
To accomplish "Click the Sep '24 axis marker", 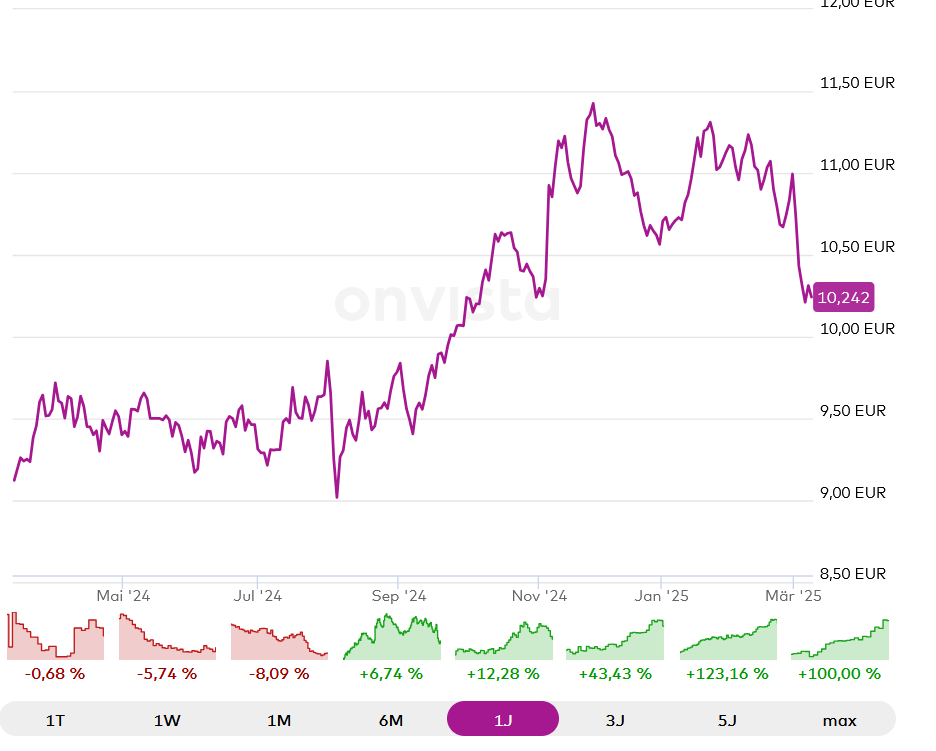I will click(x=399, y=596).
